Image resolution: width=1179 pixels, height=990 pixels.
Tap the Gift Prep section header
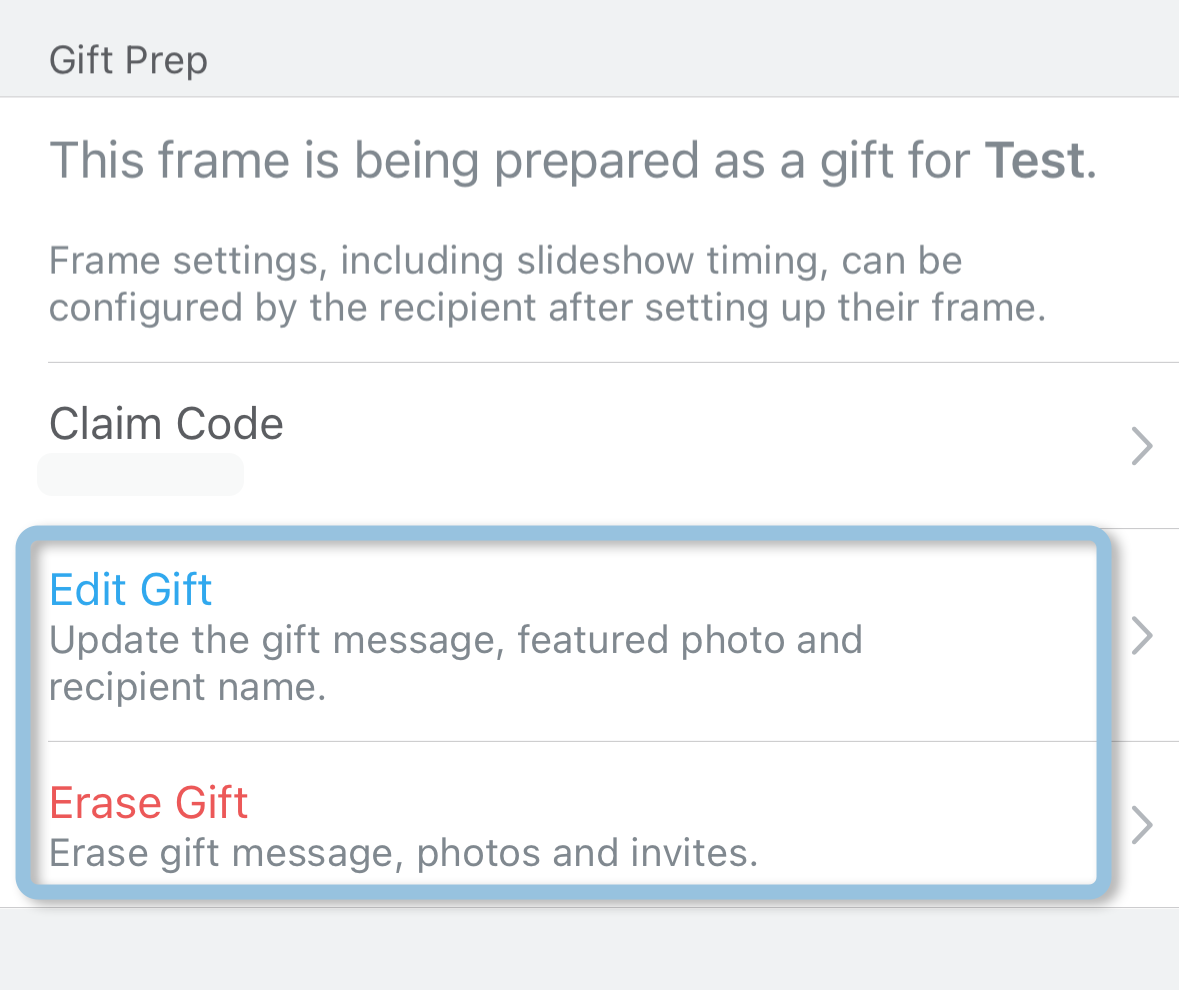coord(128,59)
